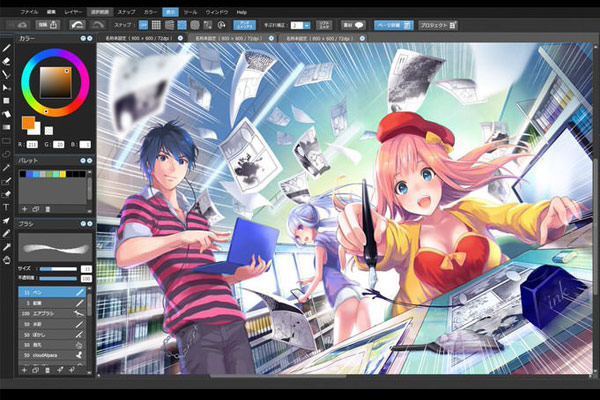Adjust brush opacity slider
600x400 pixels.
59,278
